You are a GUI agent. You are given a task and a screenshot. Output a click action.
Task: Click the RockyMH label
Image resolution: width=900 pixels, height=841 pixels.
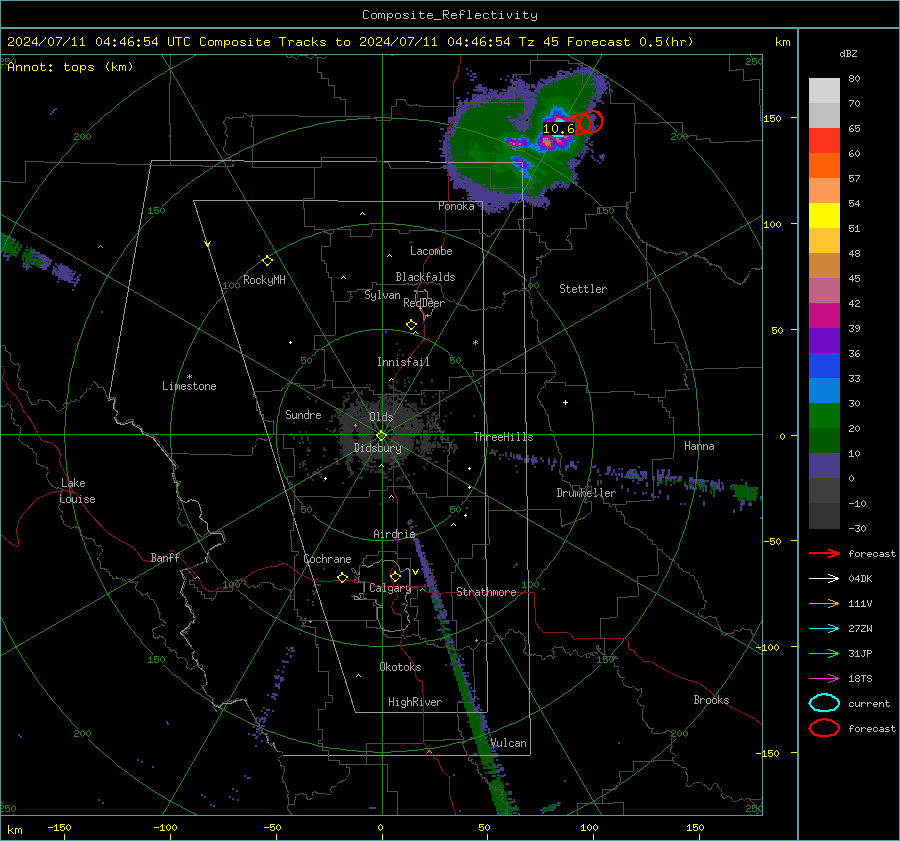(264, 280)
